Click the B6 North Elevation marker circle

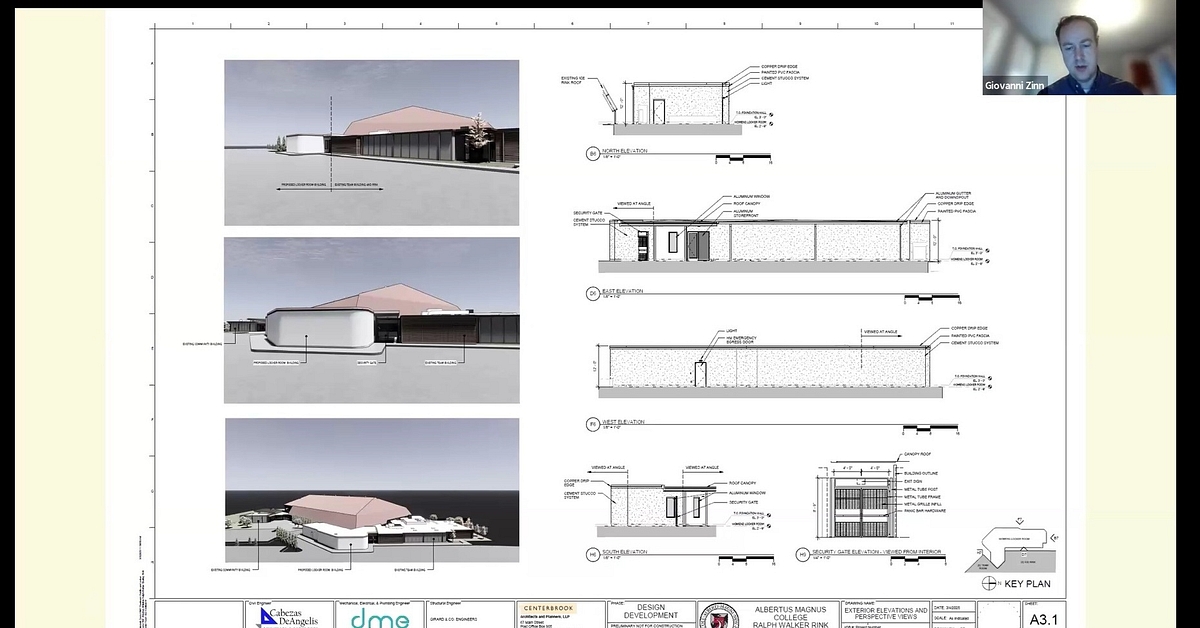(x=593, y=154)
